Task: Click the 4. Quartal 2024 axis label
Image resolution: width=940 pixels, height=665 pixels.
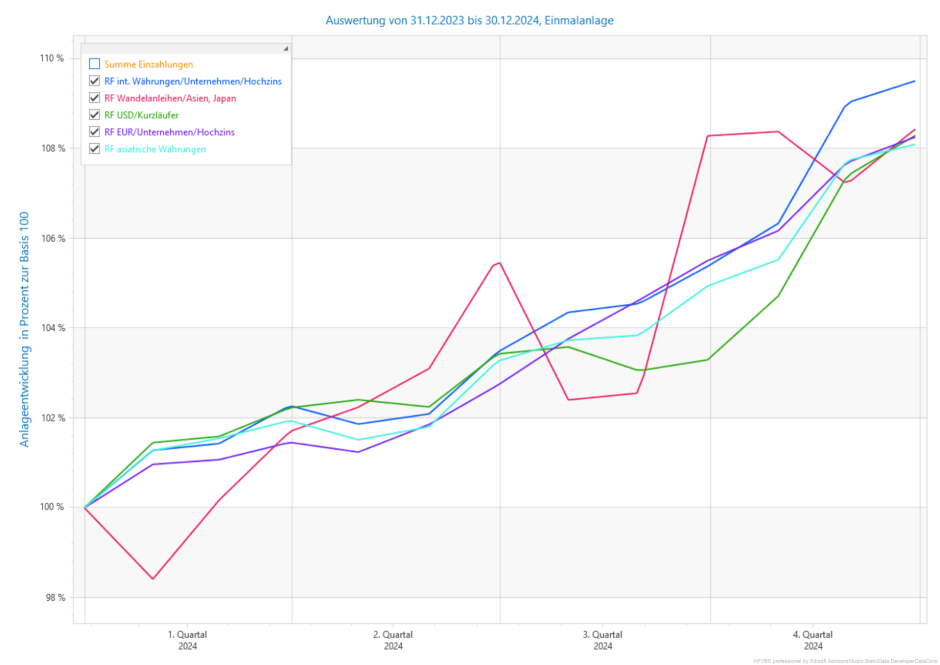Action: pyautogui.click(x=813, y=640)
